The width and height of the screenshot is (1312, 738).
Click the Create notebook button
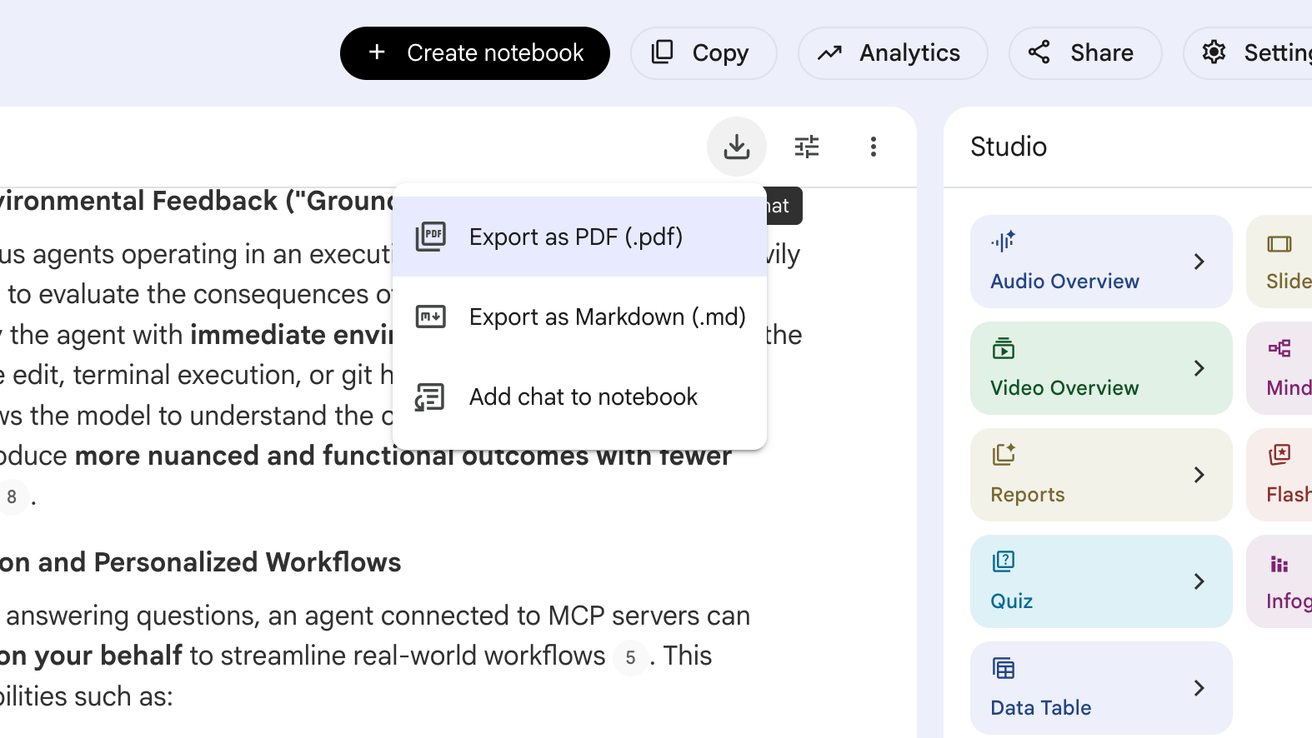pos(475,53)
